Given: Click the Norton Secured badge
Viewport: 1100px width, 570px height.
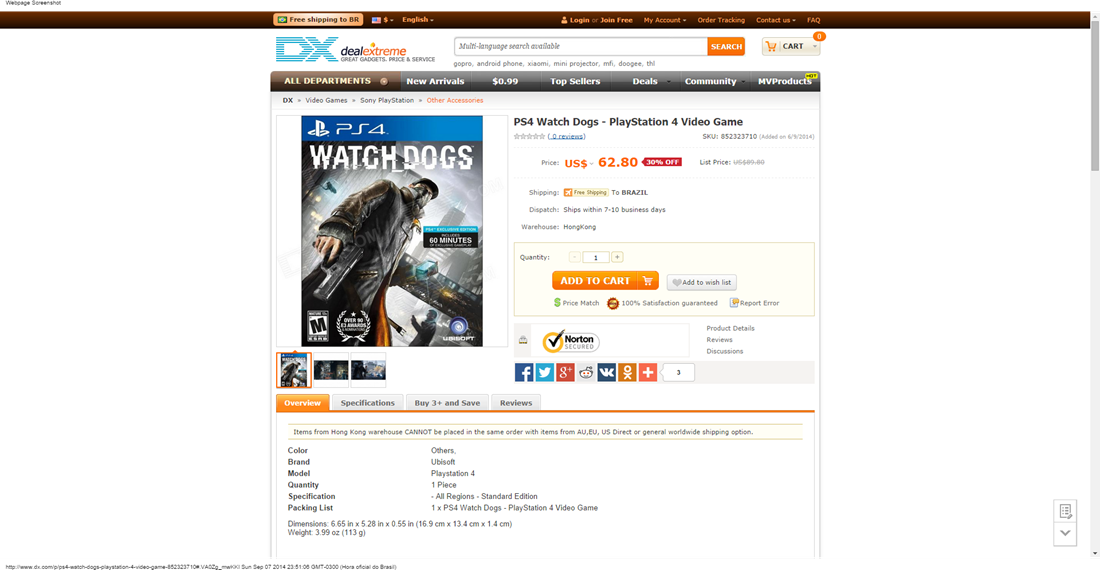Looking at the screenshot, I should (570, 341).
